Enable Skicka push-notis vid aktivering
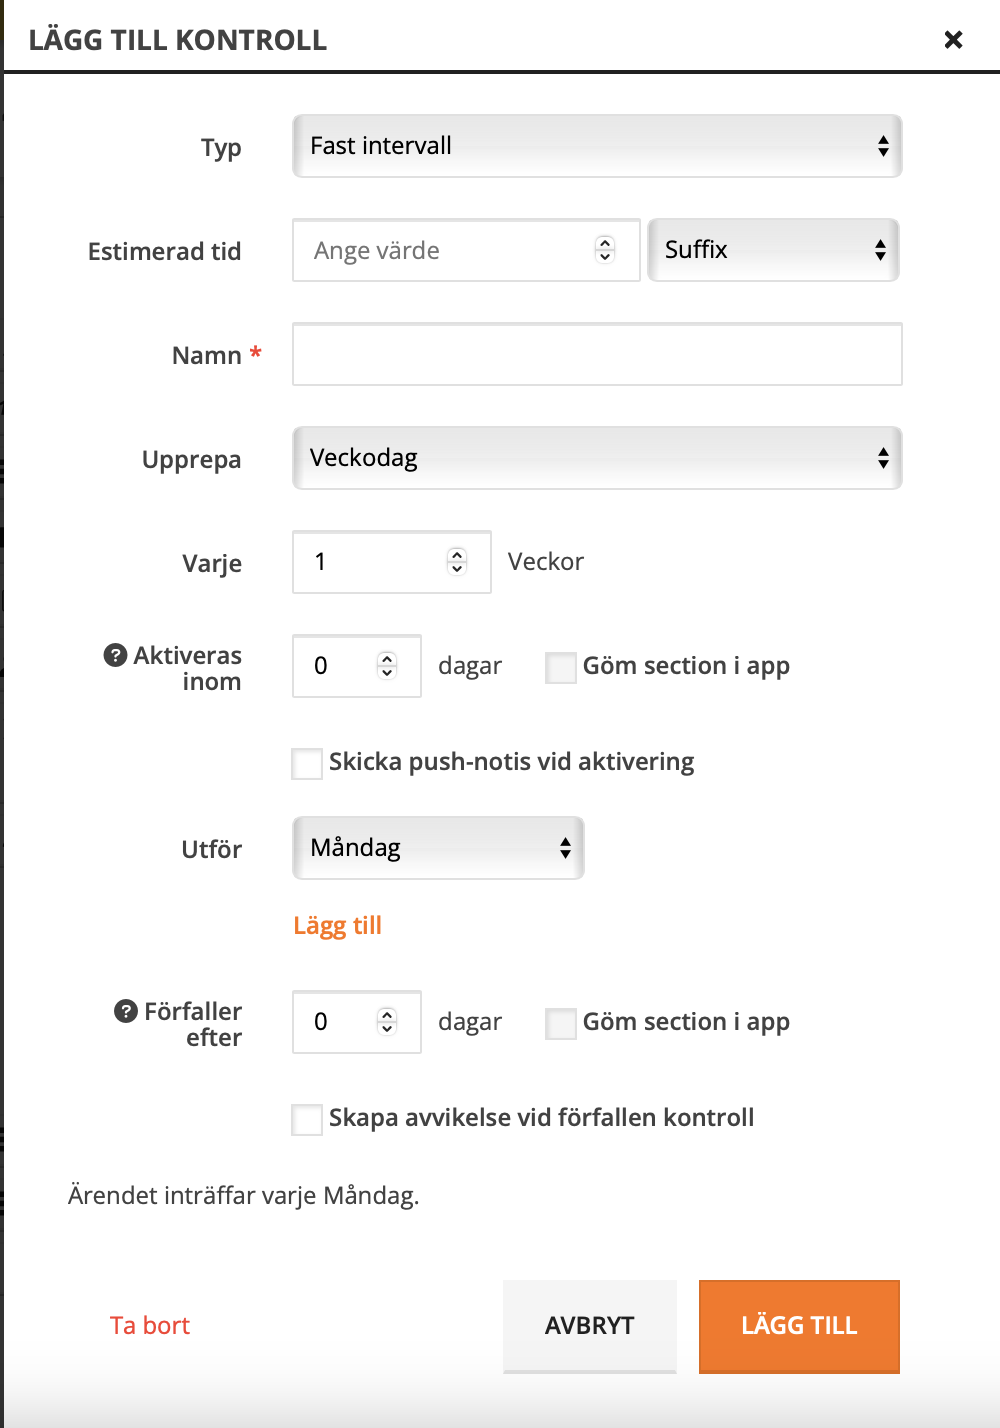 [x=307, y=763]
